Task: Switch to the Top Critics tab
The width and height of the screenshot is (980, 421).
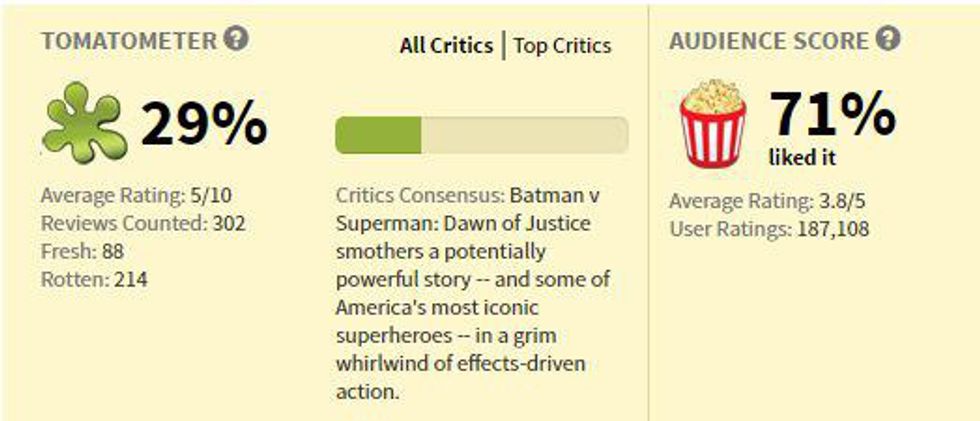Action: pos(562,45)
